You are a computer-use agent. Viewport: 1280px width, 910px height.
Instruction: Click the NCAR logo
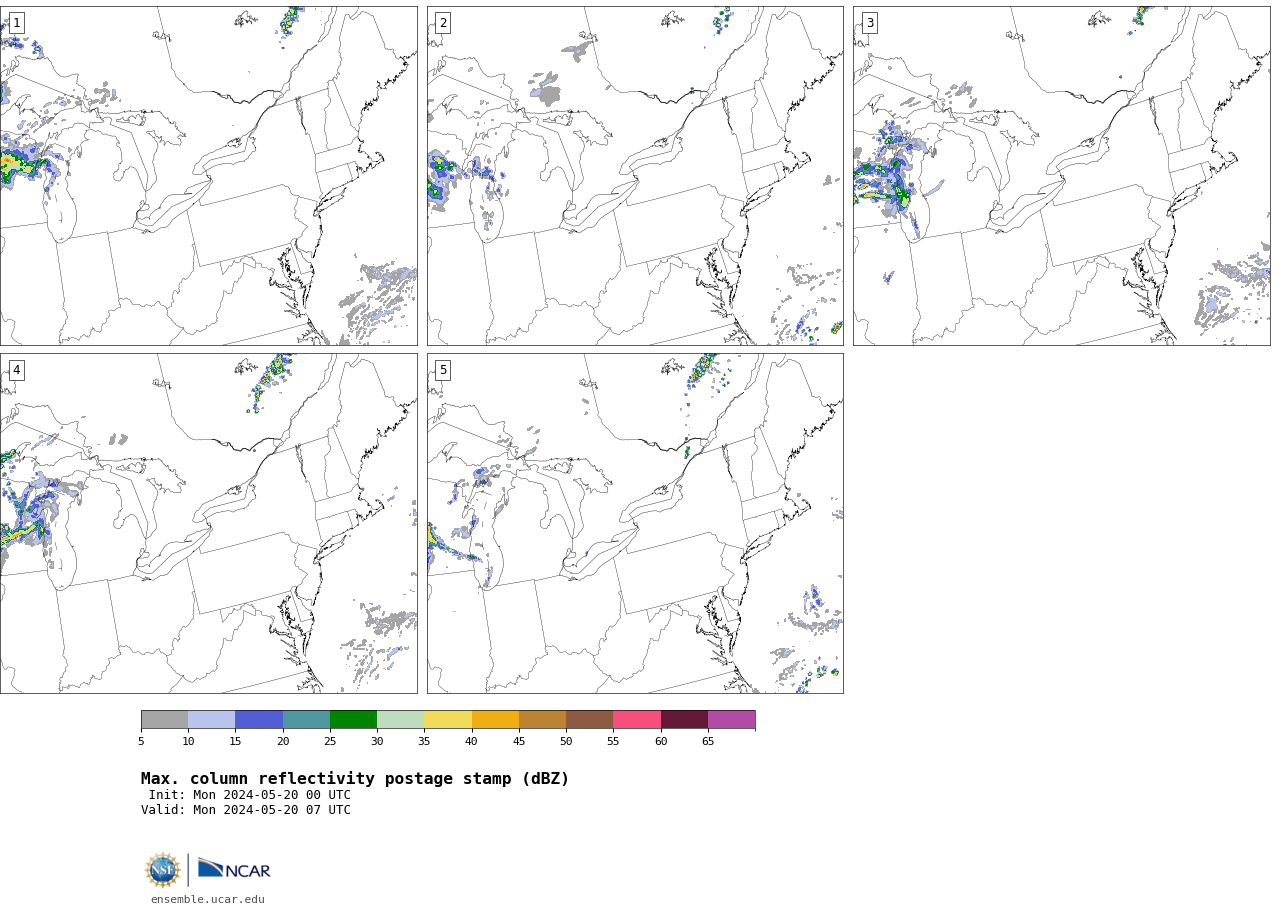[234, 869]
